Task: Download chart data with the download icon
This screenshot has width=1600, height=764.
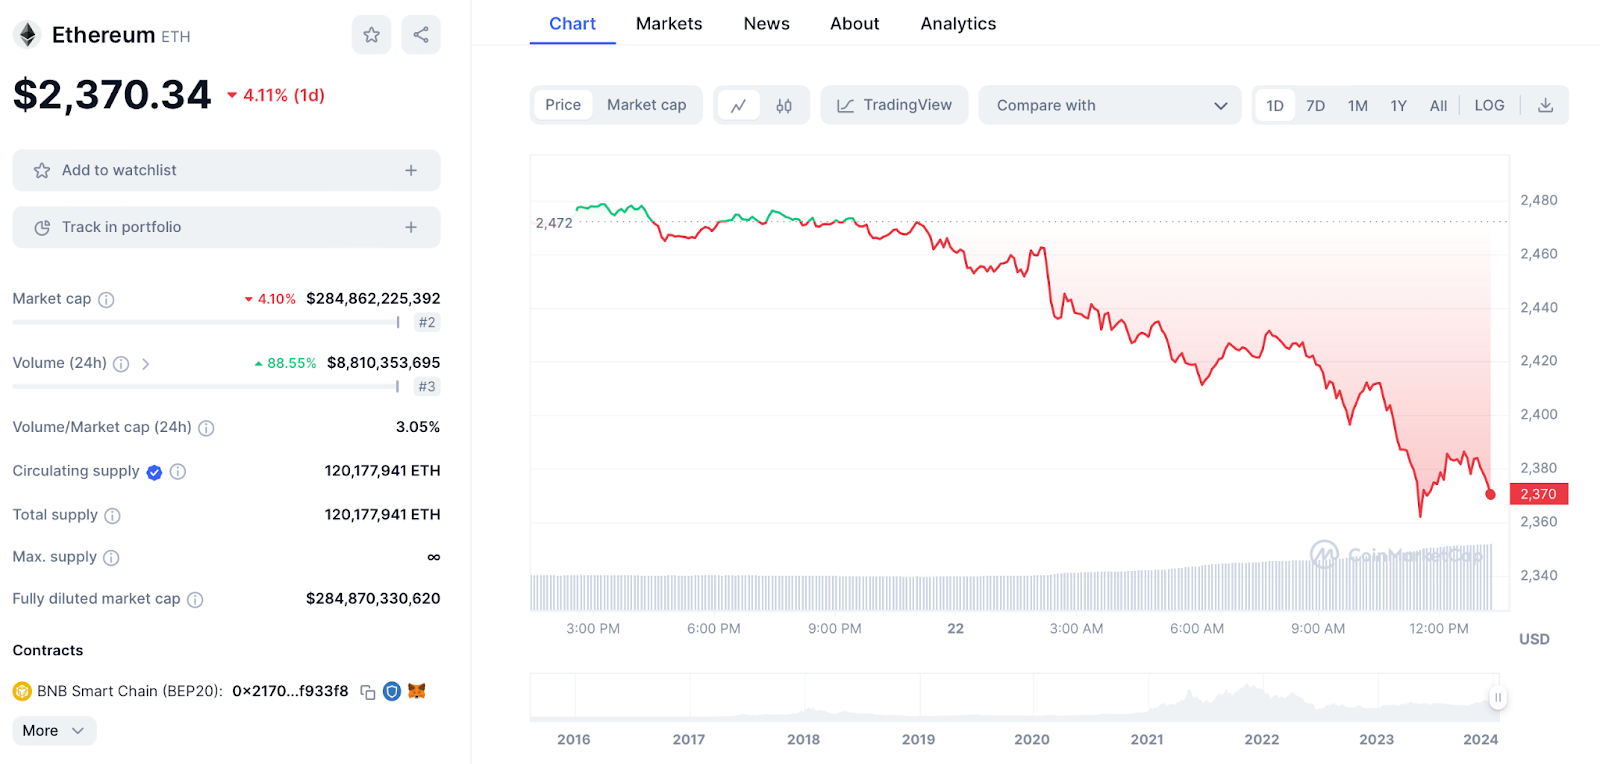Action: tap(1545, 105)
